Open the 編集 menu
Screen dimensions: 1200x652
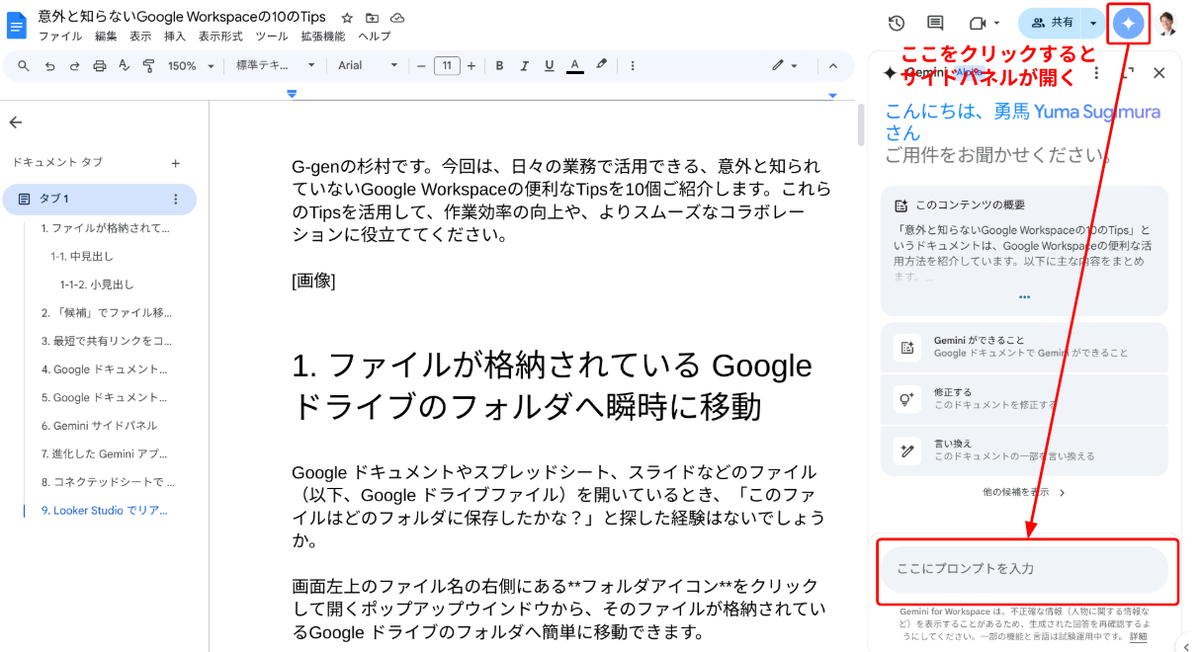106,36
